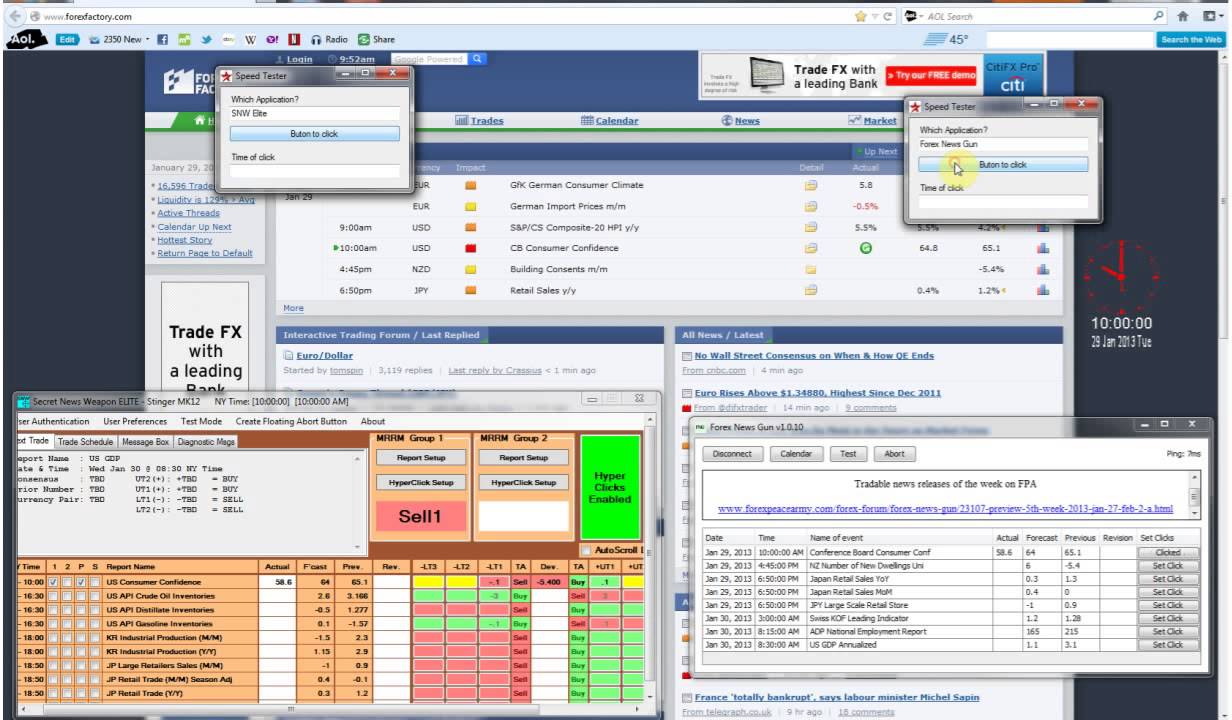This screenshot has width=1232, height=720.
Task: Tick column 1 checkbox for KR Industrial Production (M/M)
Action: (x=54, y=637)
